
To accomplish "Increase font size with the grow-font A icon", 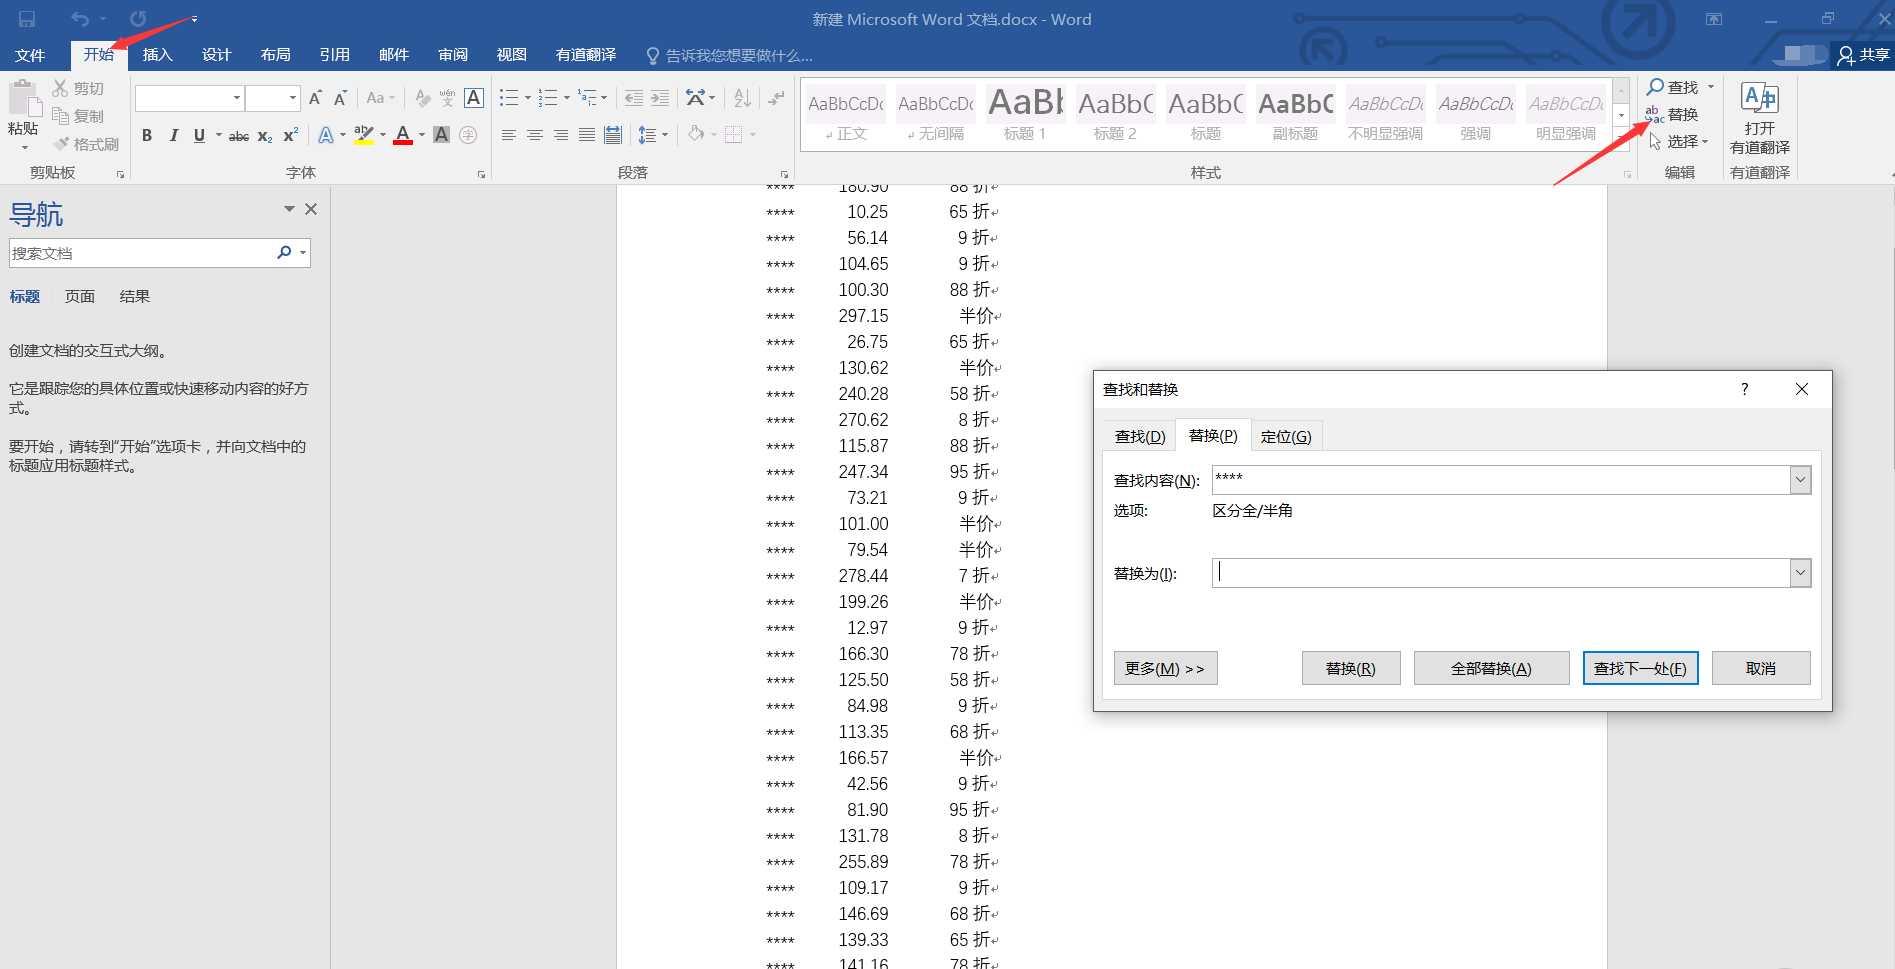I will point(315,98).
